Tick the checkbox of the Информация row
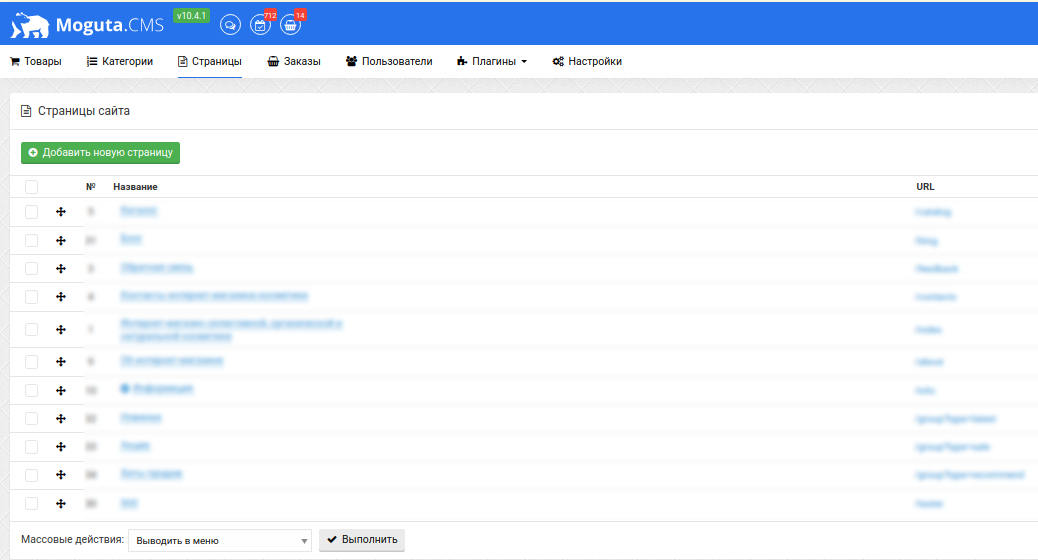The width and height of the screenshot is (1038, 560). (x=31, y=391)
